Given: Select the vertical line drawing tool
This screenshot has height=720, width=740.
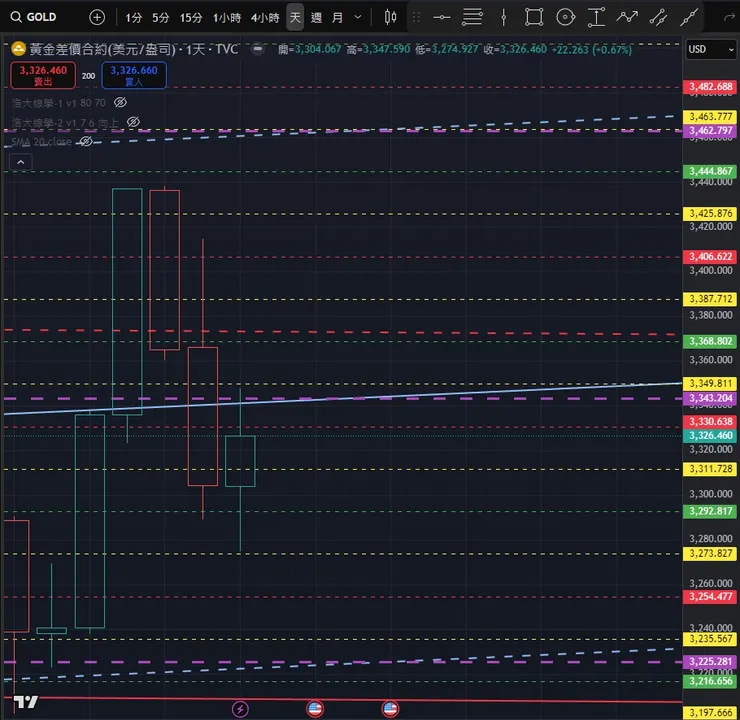Looking at the screenshot, I should [x=504, y=17].
